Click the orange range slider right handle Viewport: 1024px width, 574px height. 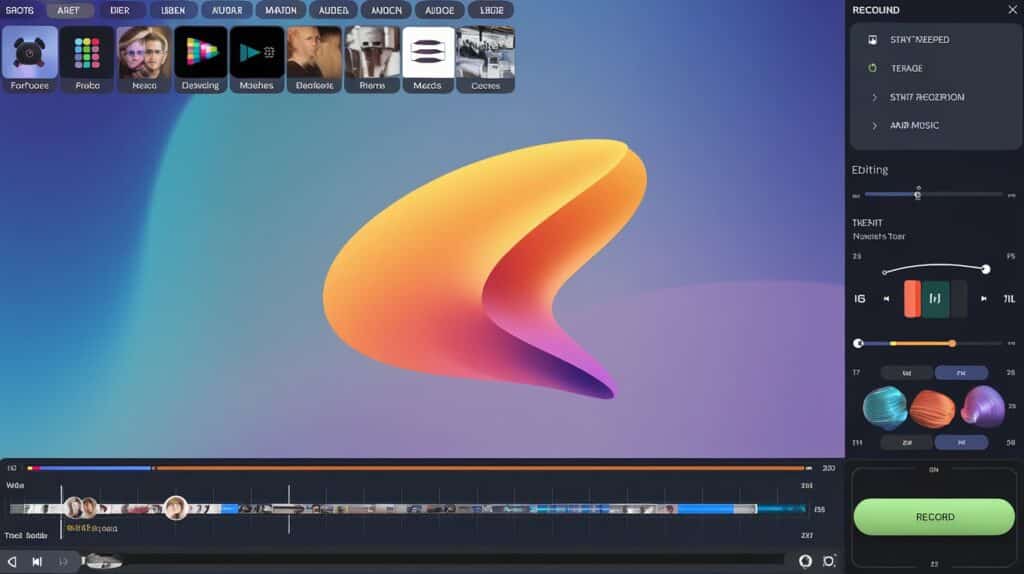pos(953,343)
